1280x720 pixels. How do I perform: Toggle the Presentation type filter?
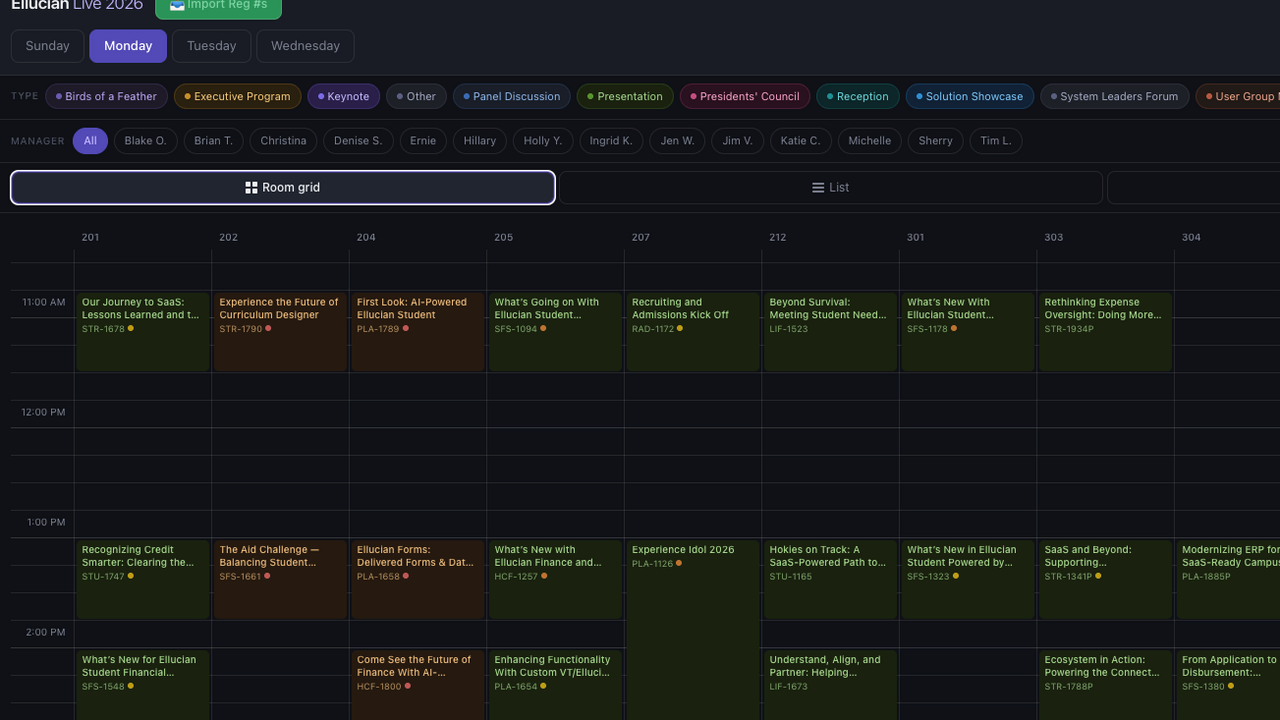click(x=625, y=97)
